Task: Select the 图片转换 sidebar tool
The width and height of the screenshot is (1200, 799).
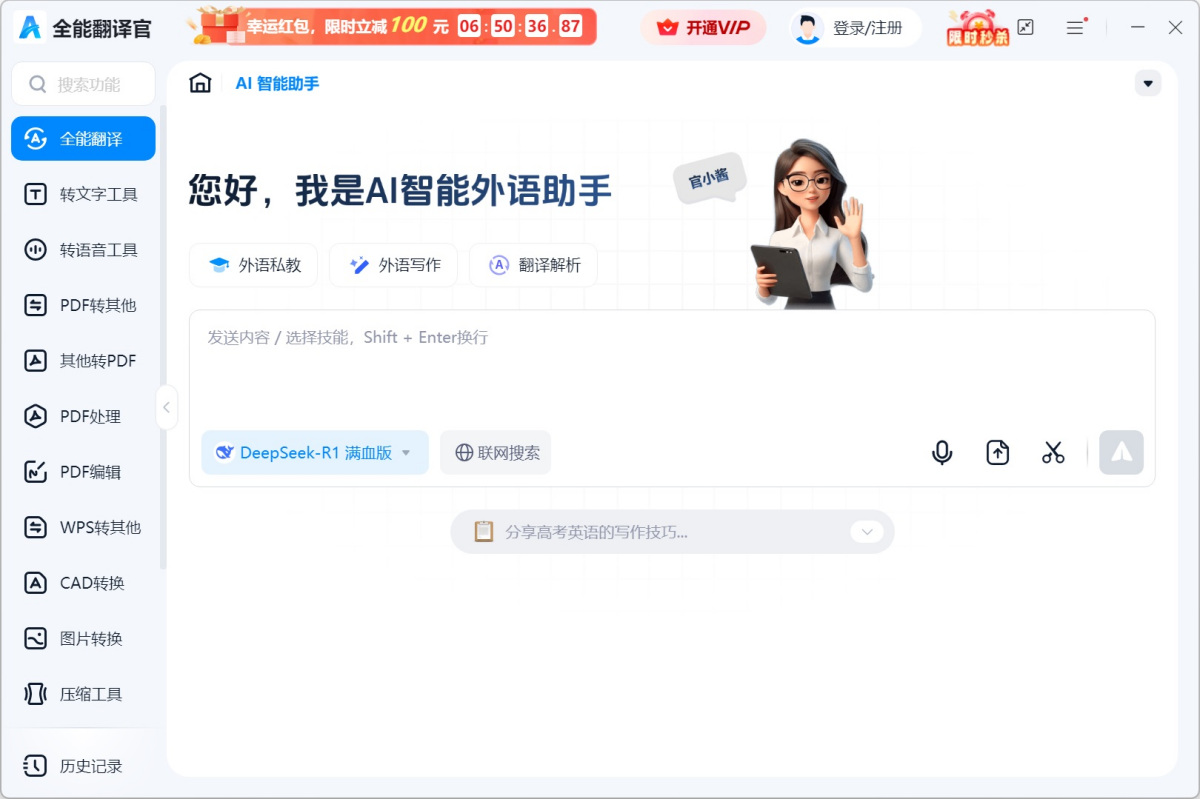Action: tap(83, 638)
